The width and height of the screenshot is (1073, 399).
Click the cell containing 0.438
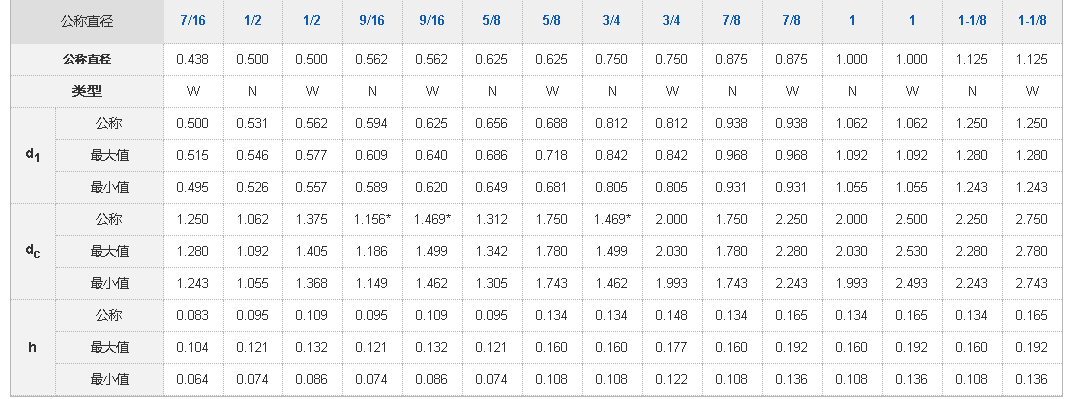click(193, 60)
